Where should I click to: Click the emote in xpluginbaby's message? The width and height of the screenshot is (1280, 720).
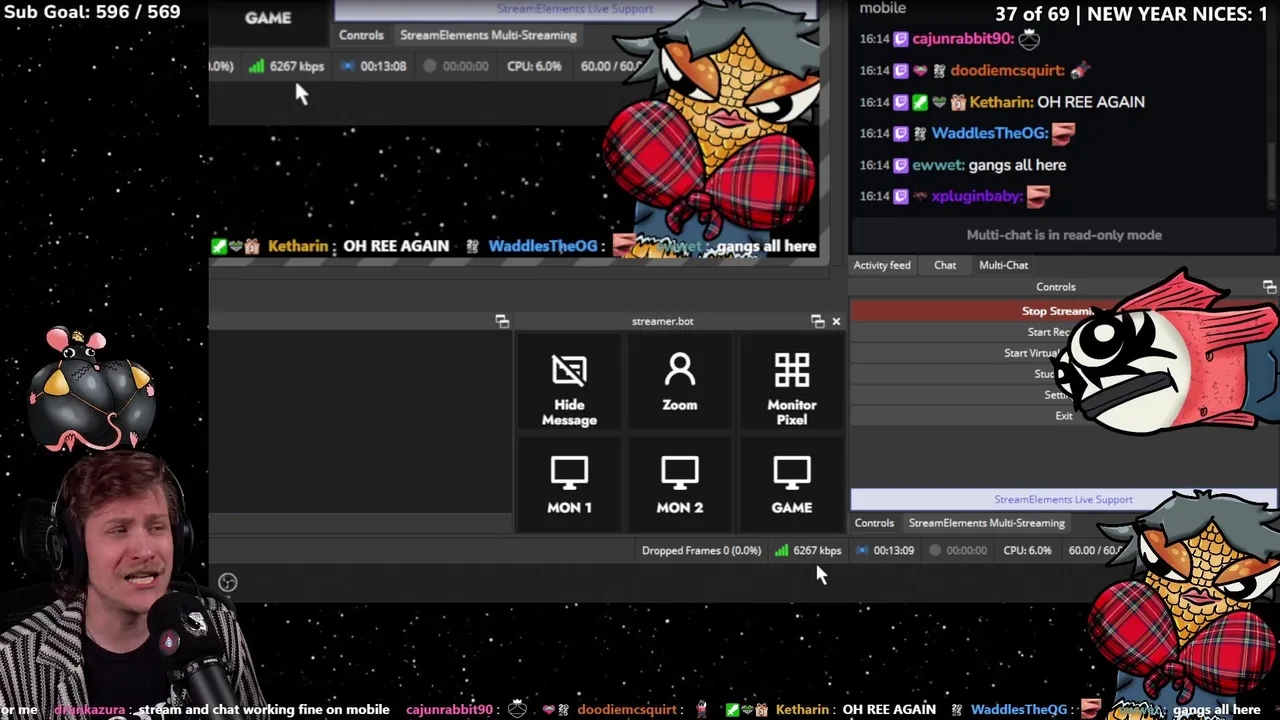(x=1038, y=196)
